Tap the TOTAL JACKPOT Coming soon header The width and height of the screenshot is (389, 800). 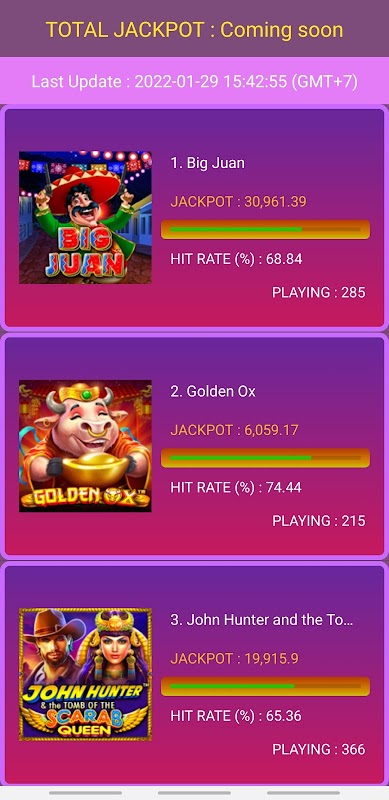pos(194,30)
